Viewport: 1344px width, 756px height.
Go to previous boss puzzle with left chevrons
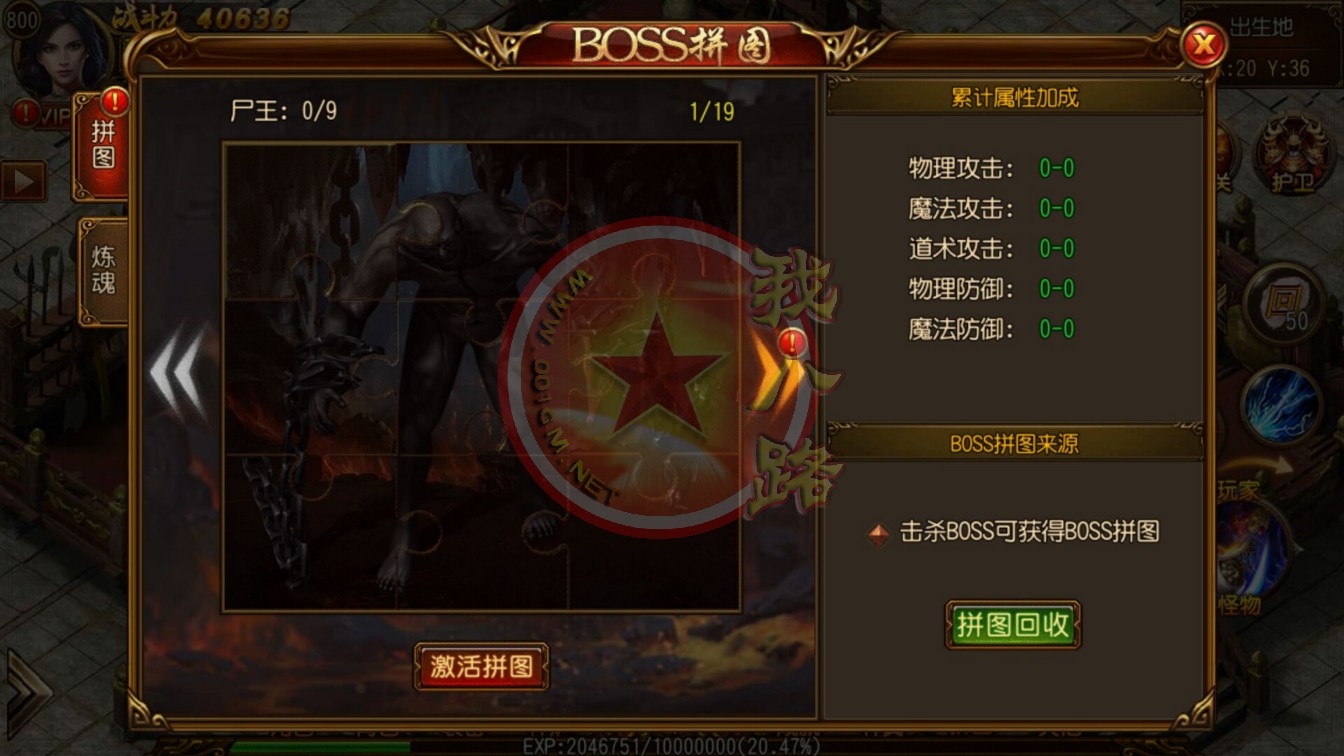(178, 372)
